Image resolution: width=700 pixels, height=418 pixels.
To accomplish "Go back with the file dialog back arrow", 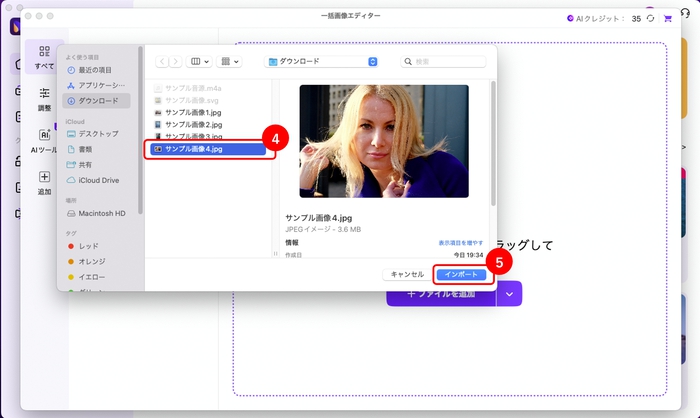I will coord(162,61).
